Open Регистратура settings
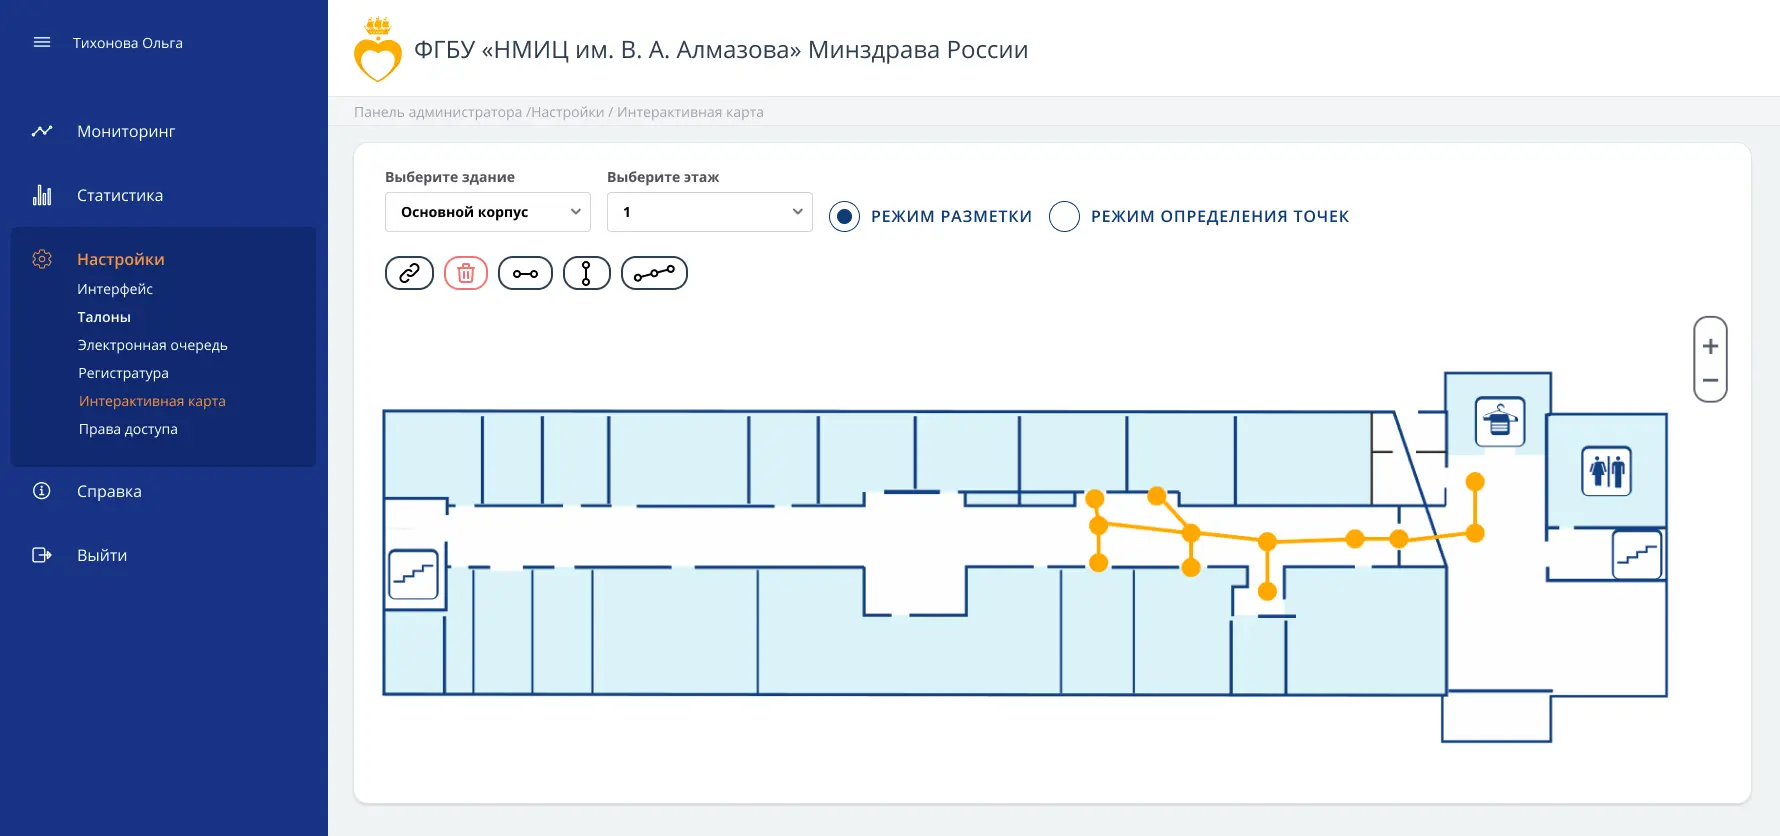This screenshot has height=836, width=1780. point(123,373)
